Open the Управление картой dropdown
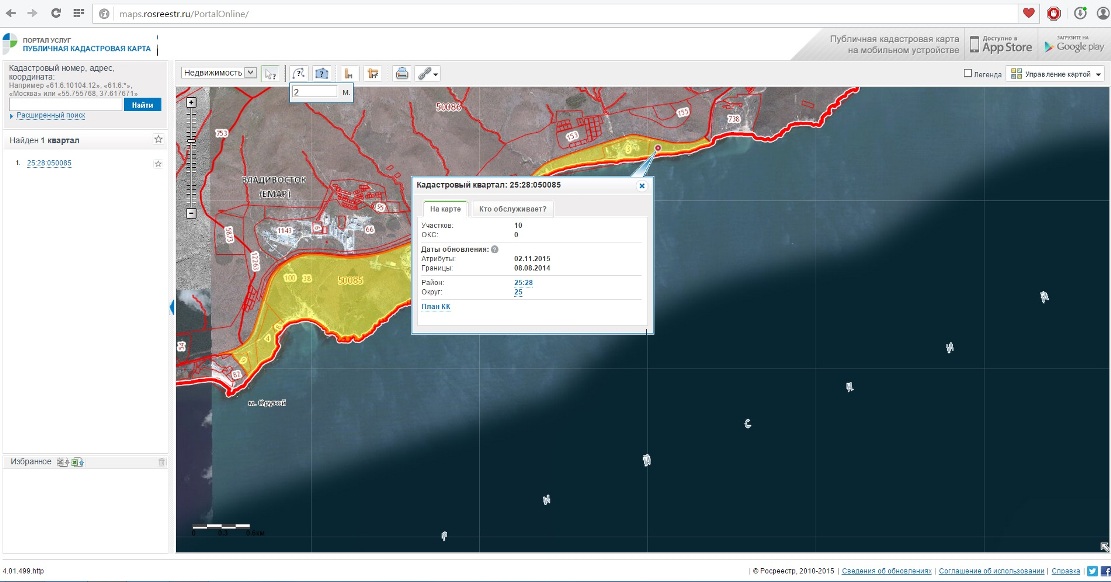This screenshot has height=582, width=1111. 1054,74
